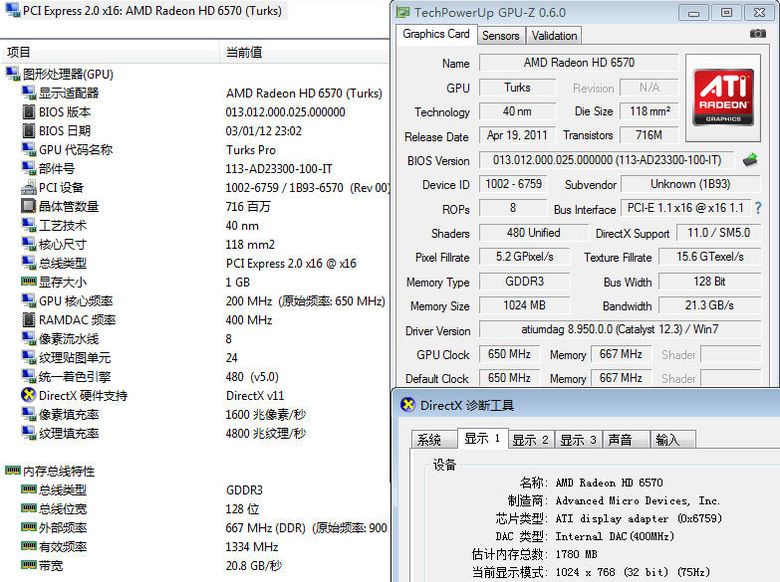Click the GPU-Z camera screenshot icon
Screen dimensions: 780x582
[758, 33]
